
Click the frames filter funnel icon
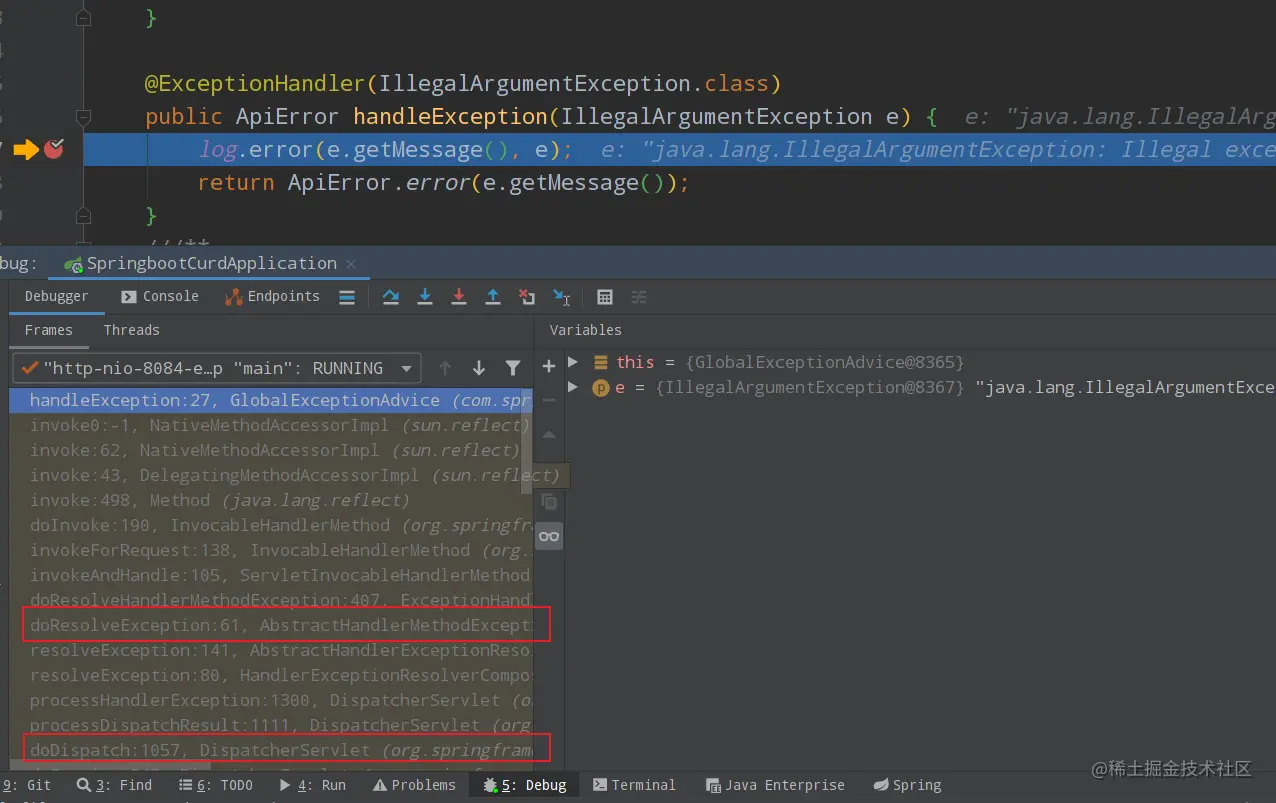tap(513, 368)
